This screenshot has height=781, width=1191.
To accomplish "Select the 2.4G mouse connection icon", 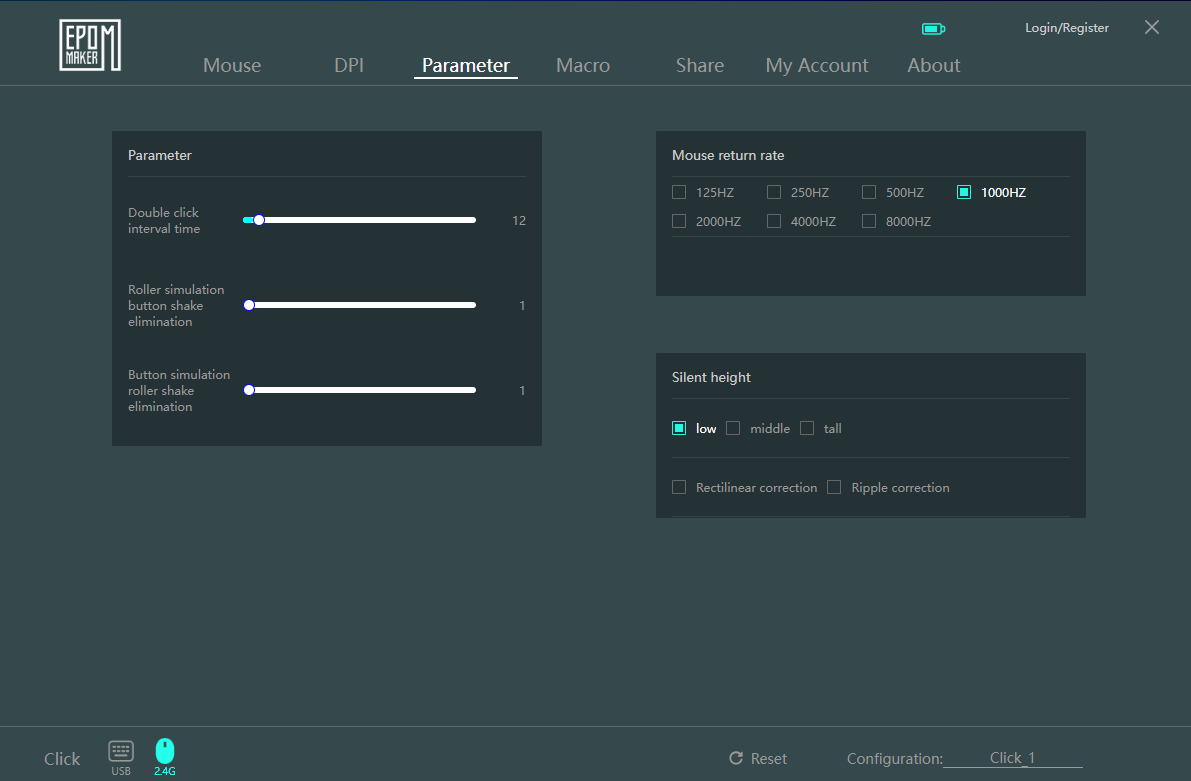I will click(x=165, y=752).
